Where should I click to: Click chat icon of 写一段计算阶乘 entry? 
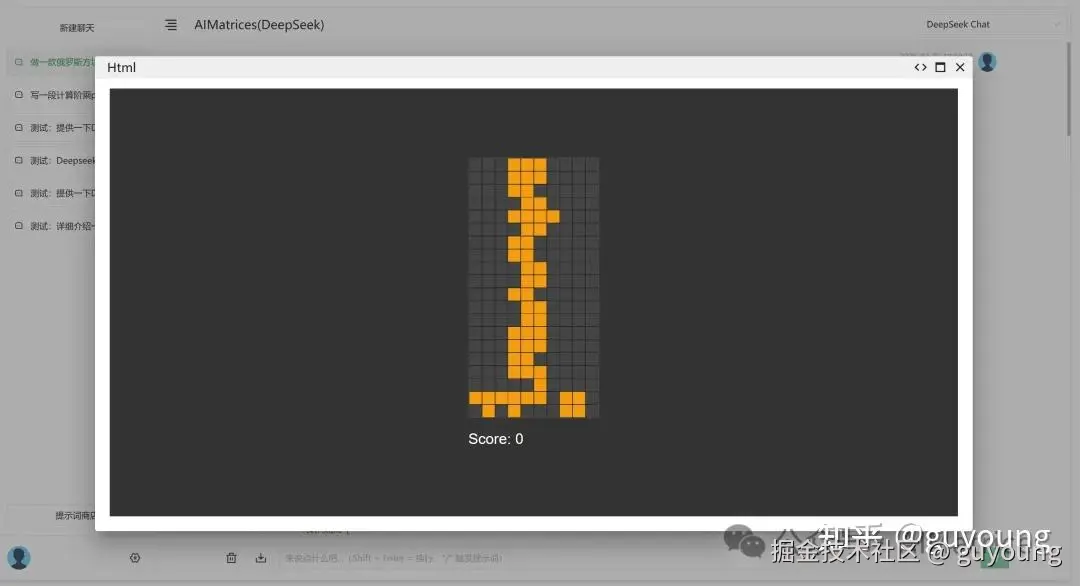(19, 95)
